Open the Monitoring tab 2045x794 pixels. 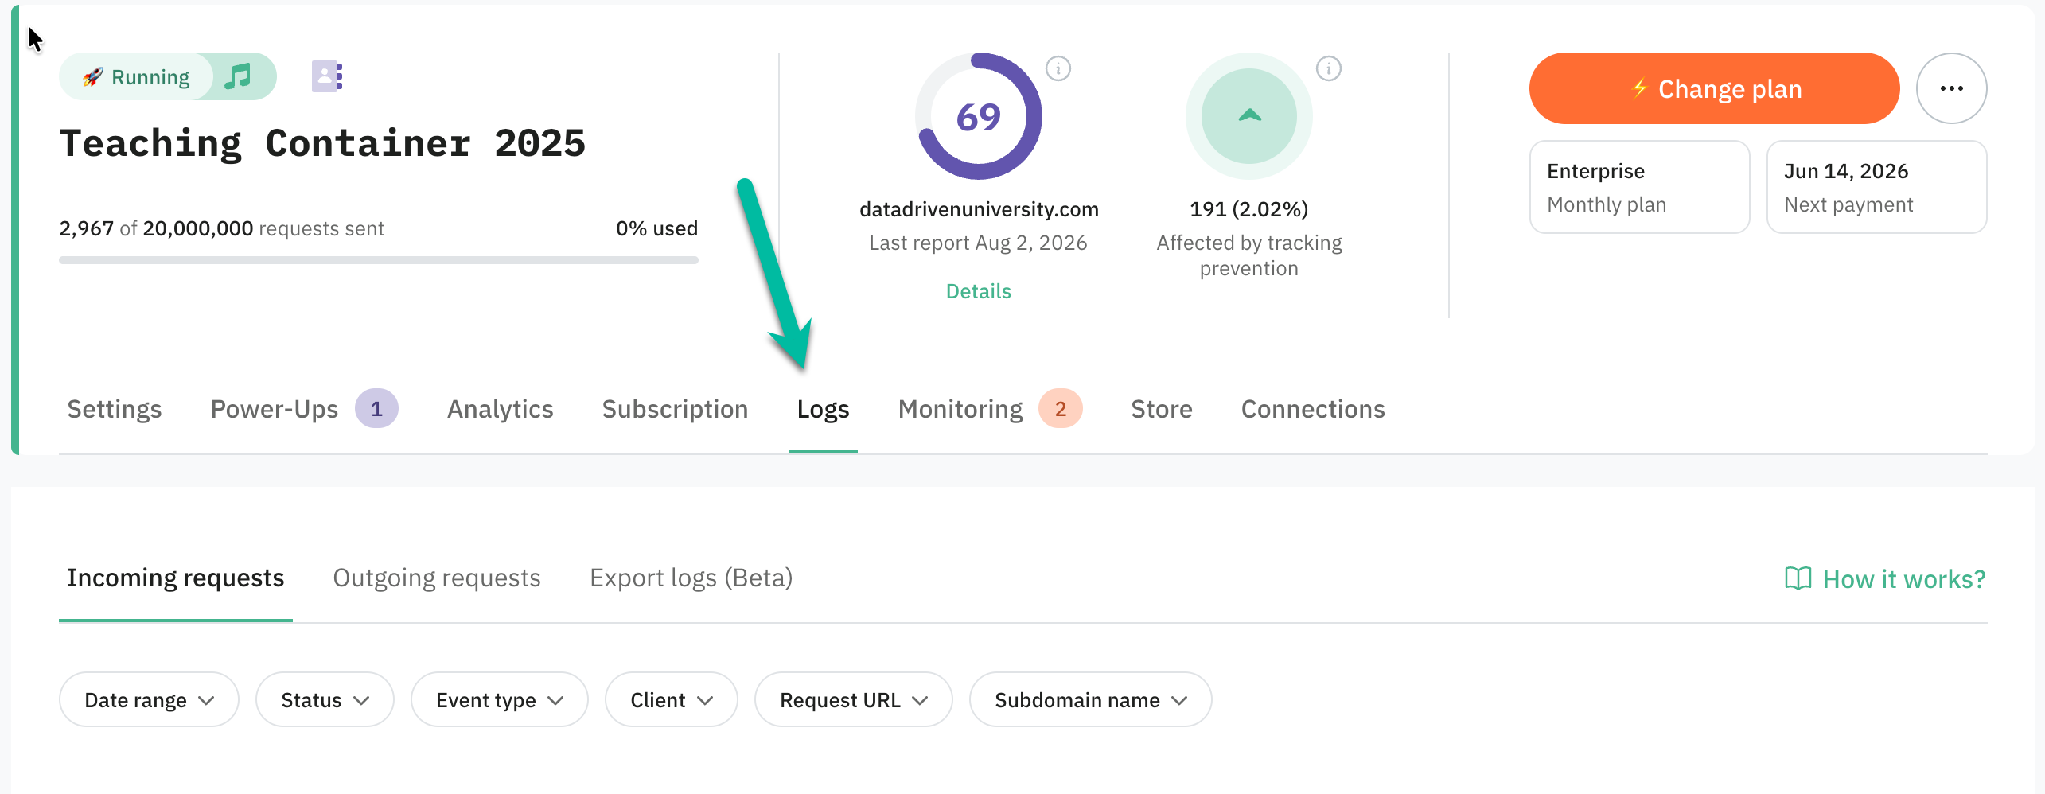(960, 409)
